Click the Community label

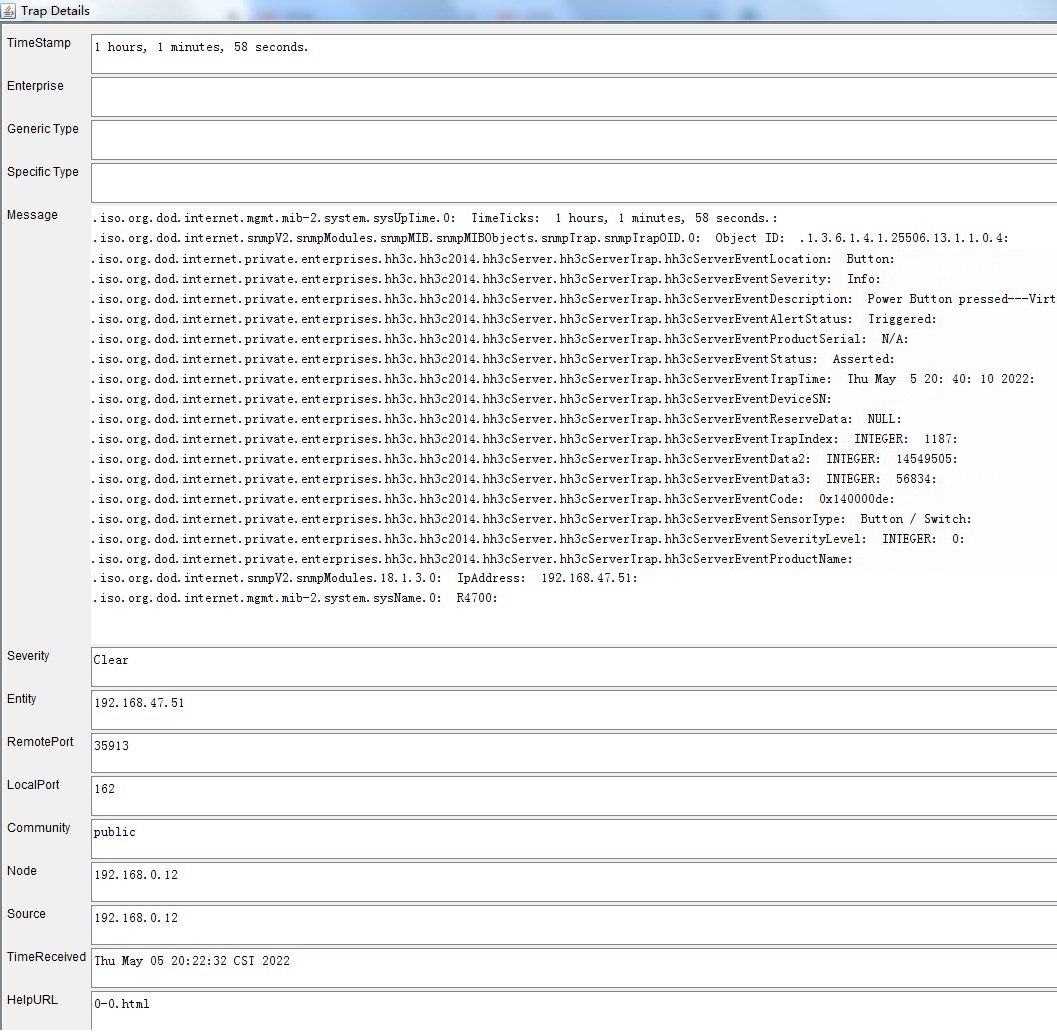coord(38,828)
